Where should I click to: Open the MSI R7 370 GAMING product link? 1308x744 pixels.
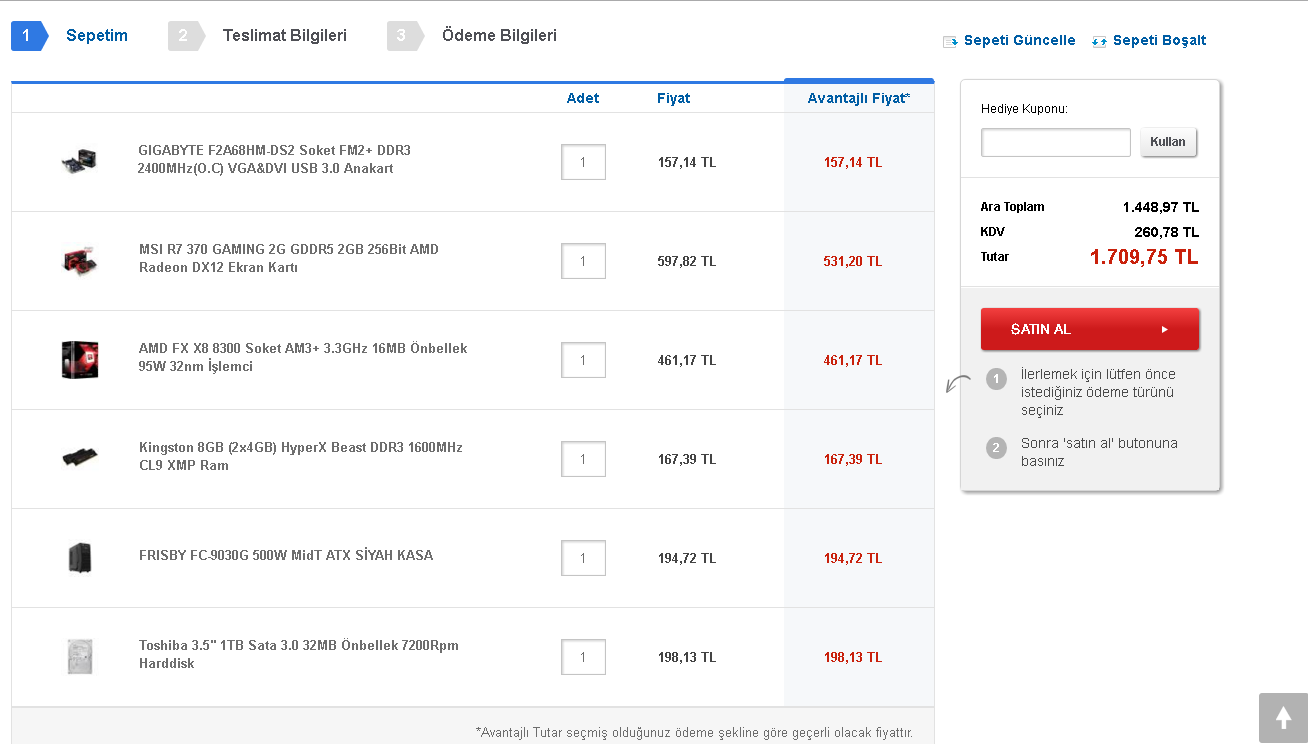(x=288, y=258)
